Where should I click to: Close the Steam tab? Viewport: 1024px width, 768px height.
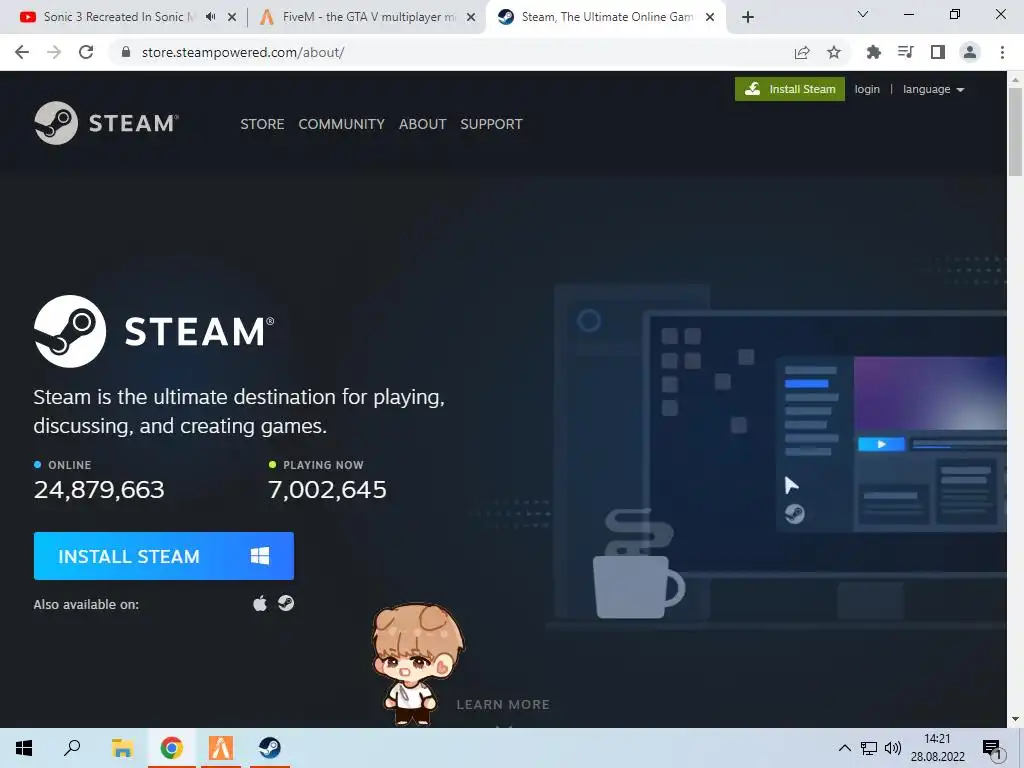click(710, 17)
